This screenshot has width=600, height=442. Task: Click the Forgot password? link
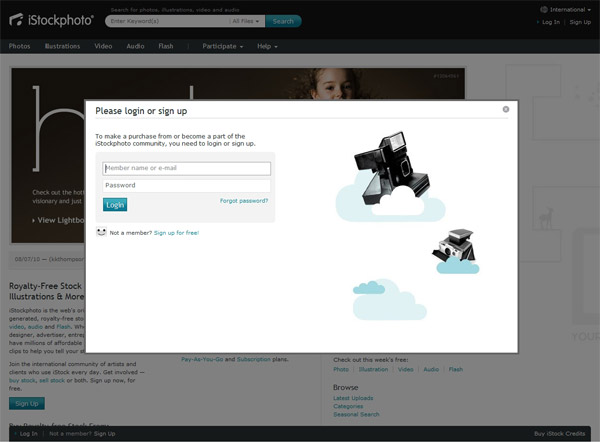[x=244, y=201]
